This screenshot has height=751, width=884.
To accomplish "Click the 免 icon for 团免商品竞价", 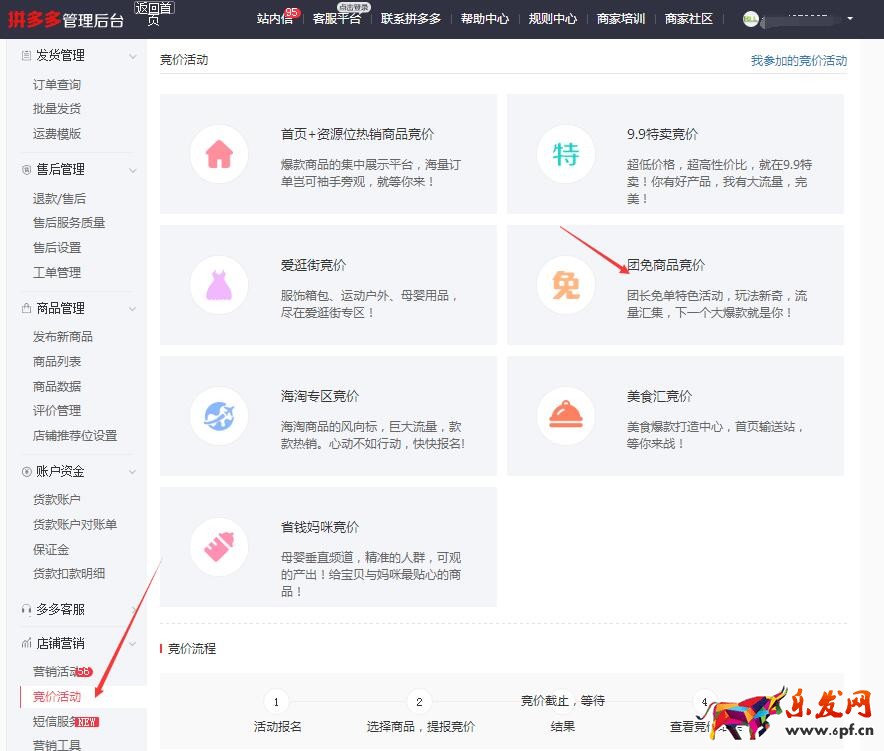I will pos(565,286).
